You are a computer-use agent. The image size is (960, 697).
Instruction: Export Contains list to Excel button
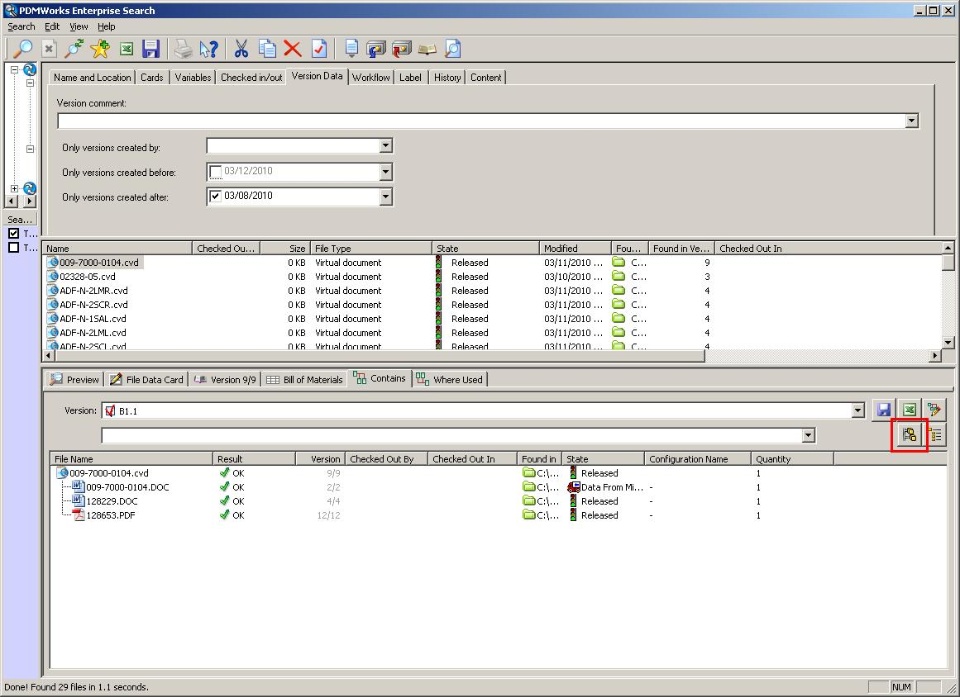click(909, 410)
